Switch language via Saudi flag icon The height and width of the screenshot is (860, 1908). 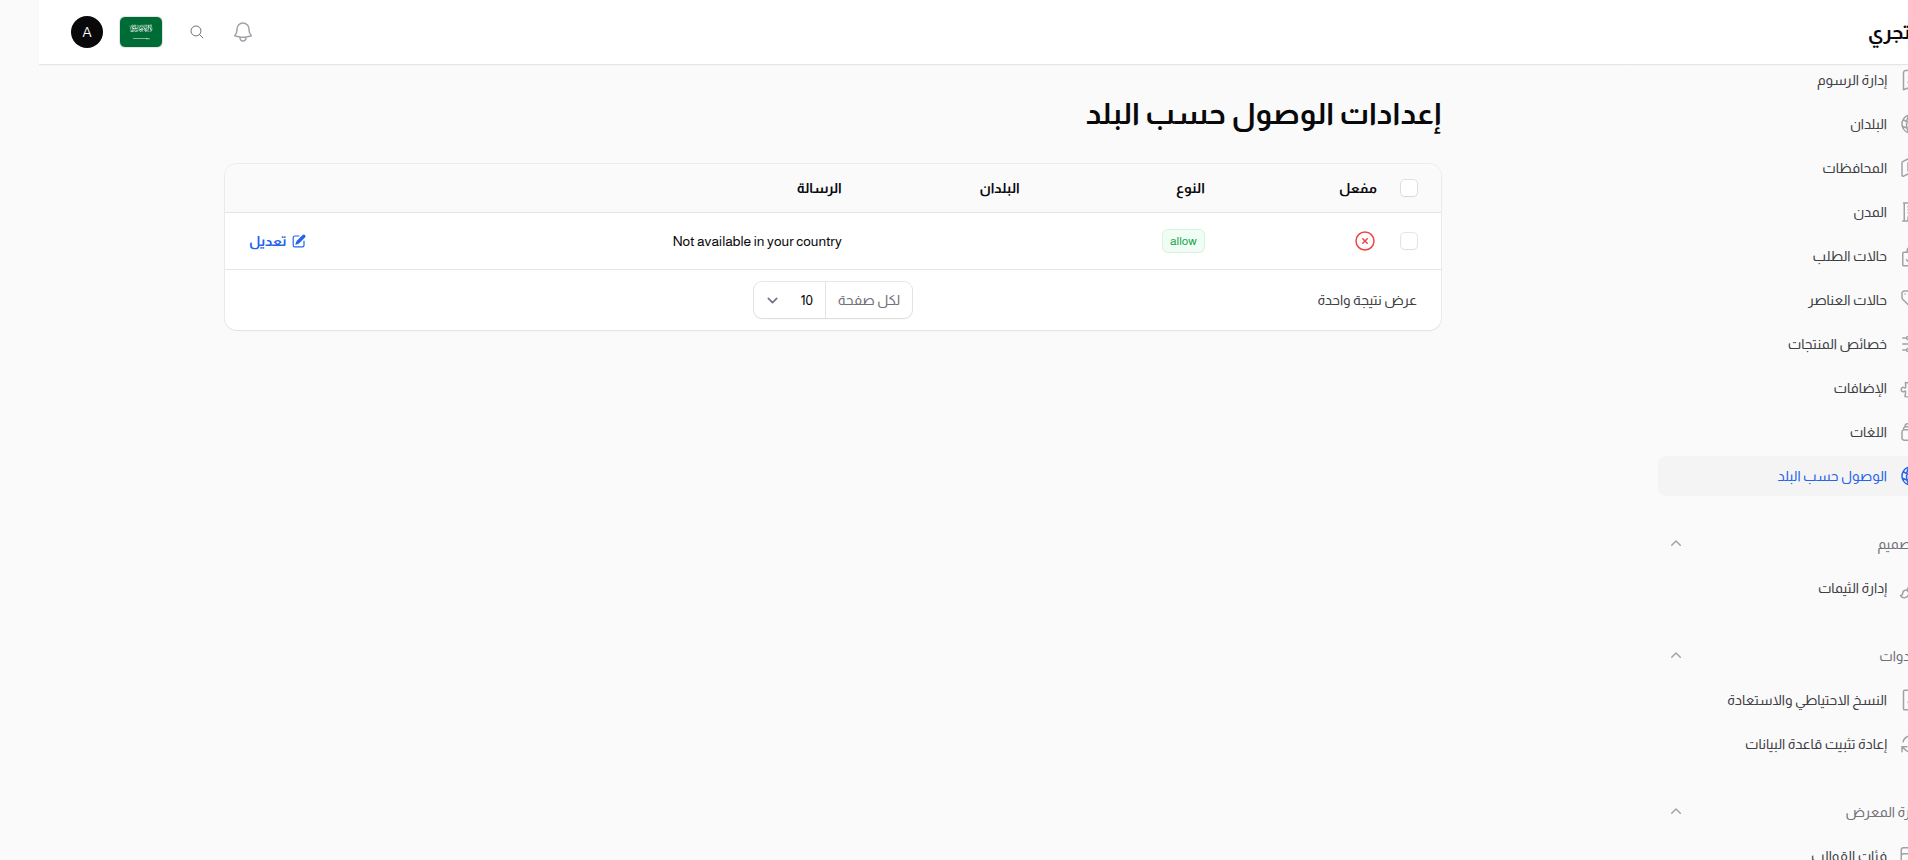pos(141,32)
